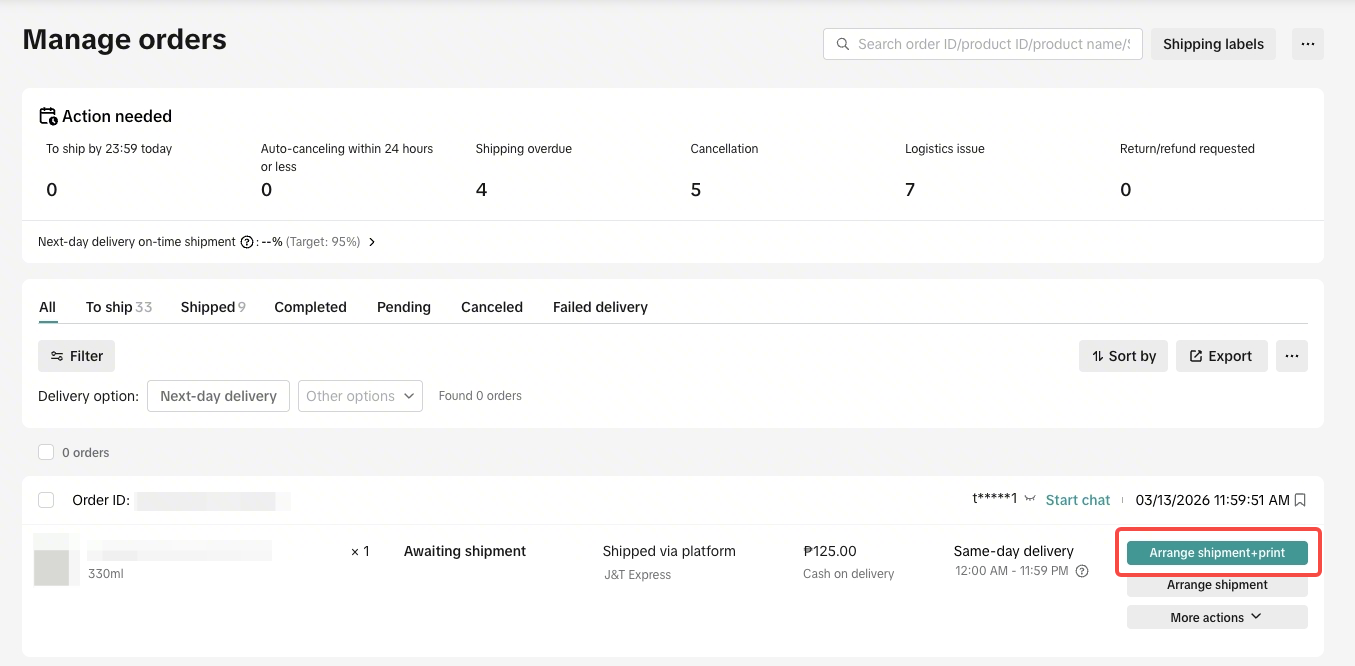Click the help icon beside next-day delivery on-time shipment
The width and height of the screenshot is (1355, 666).
point(246,242)
